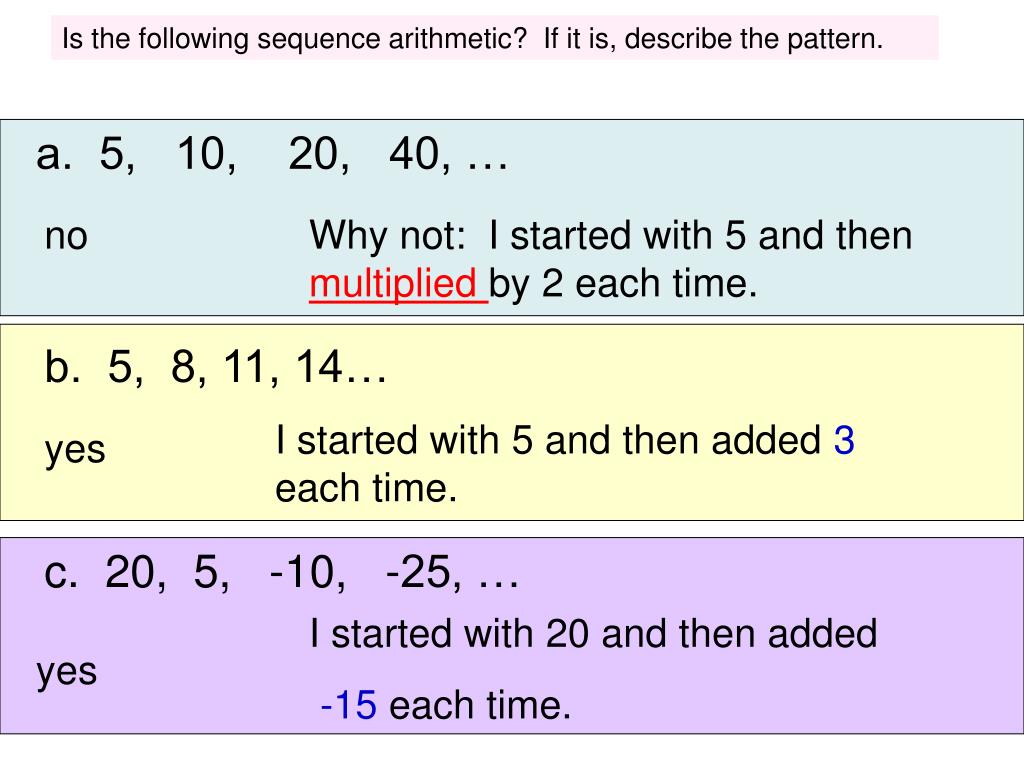Click the red underlined word 'multiplied'
Viewport: 1024px width, 768px height.
click(398, 284)
